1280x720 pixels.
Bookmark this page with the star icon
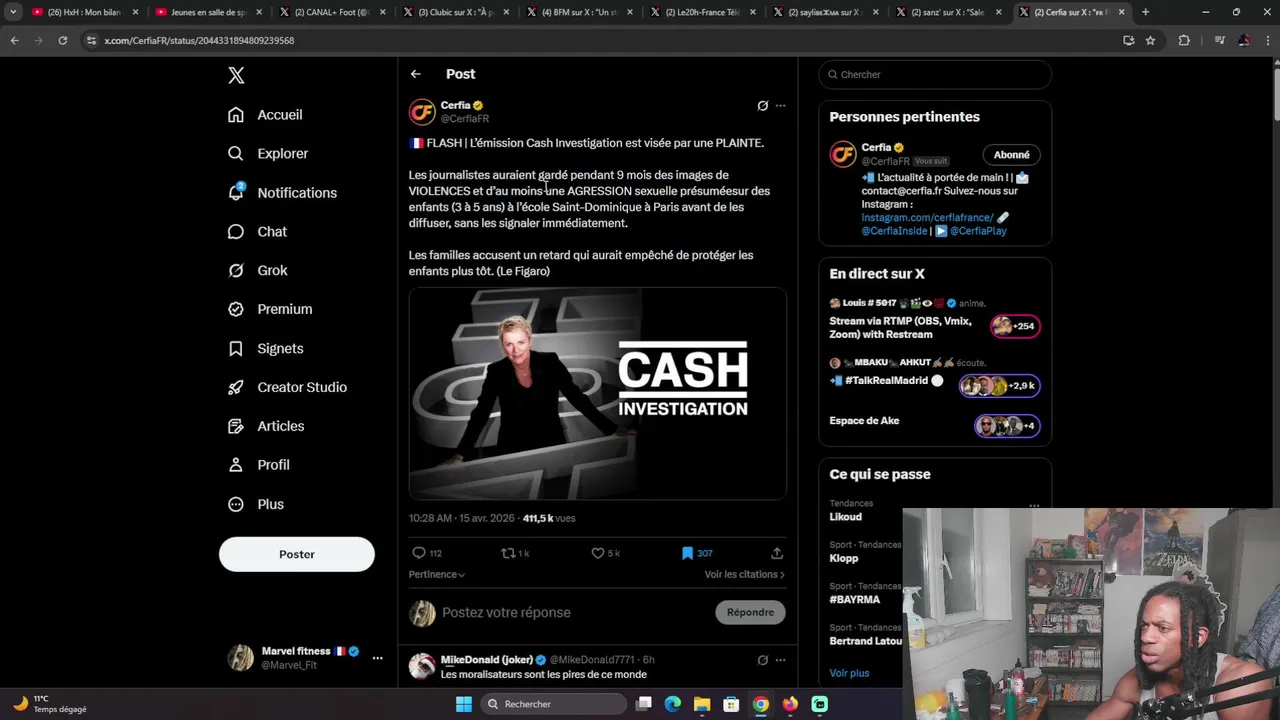[x=1150, y=40]
